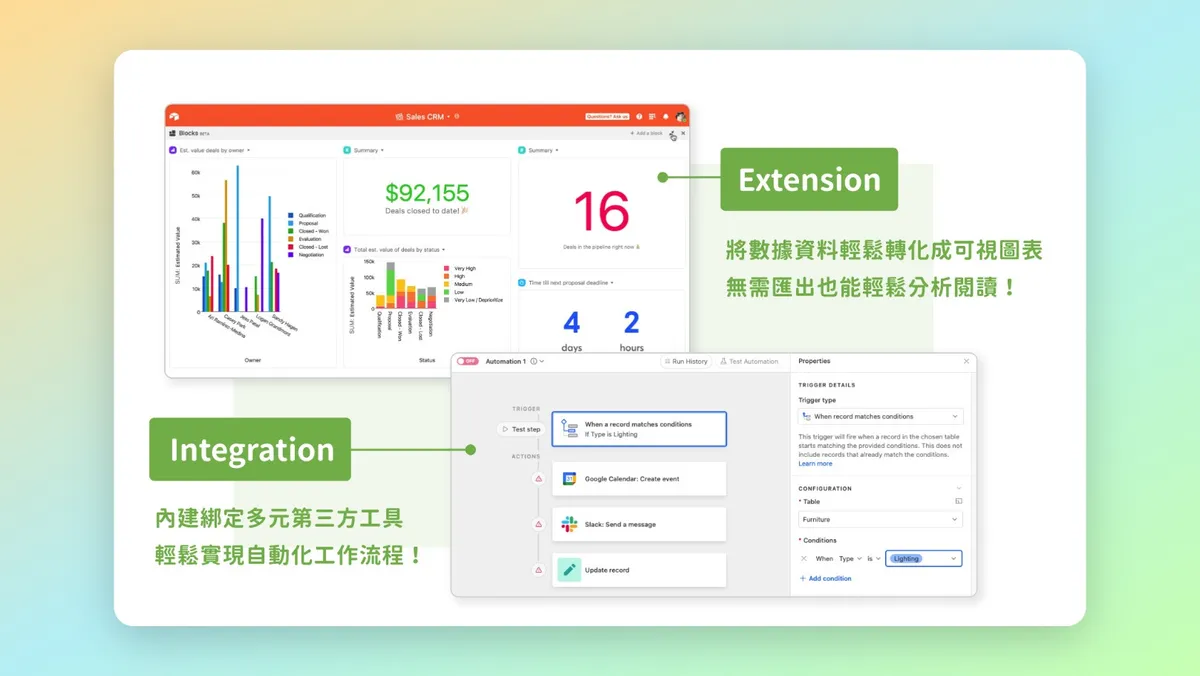Click the Google Calendar icon on the Create event action
The width and height of the screenshot is (1200, 676).
point(569,479)
